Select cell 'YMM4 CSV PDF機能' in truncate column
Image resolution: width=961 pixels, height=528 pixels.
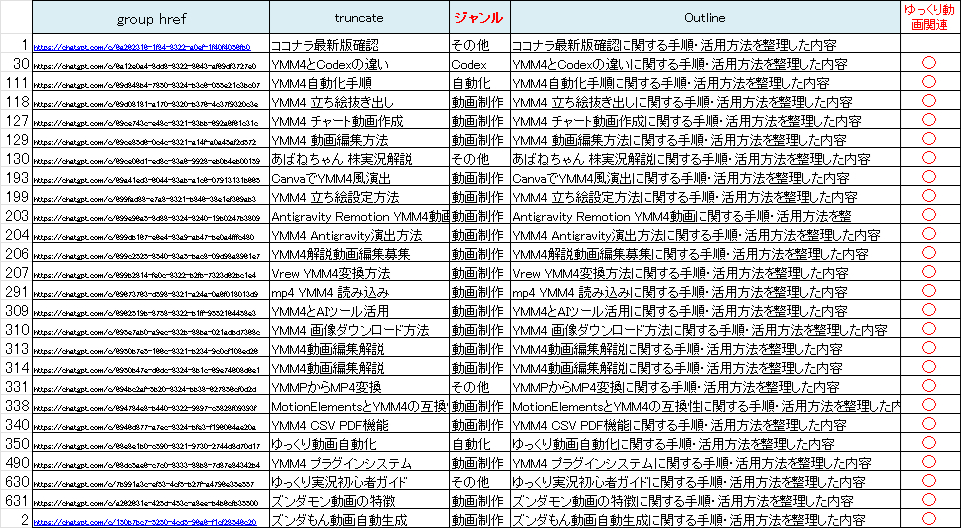pos(359,424)
